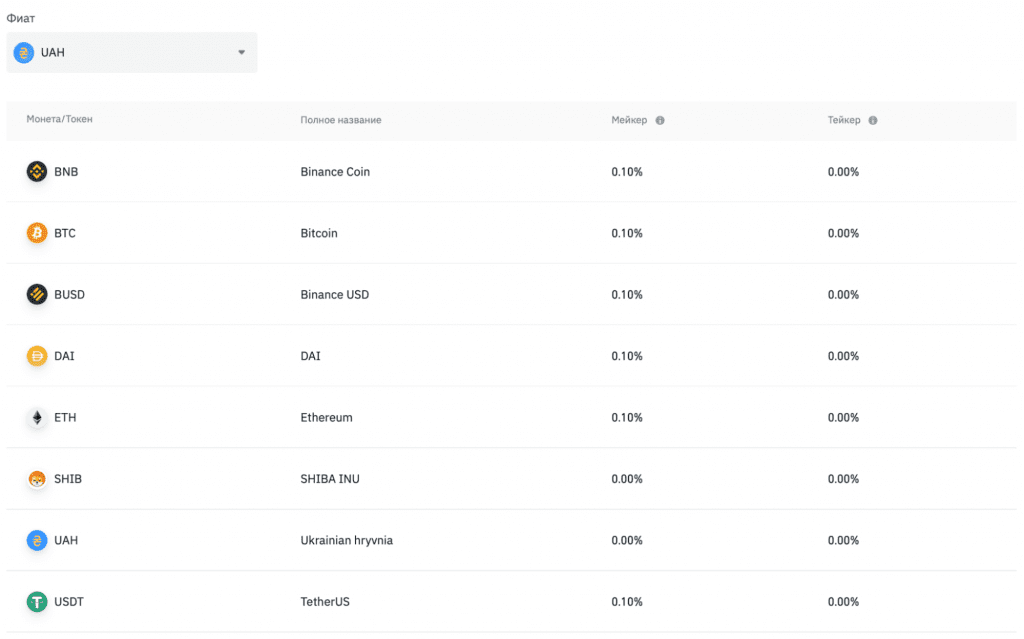This screenshot has height=639, width=1024.
Task: Click the Полное название column header
Action: [x=340, y=120]
